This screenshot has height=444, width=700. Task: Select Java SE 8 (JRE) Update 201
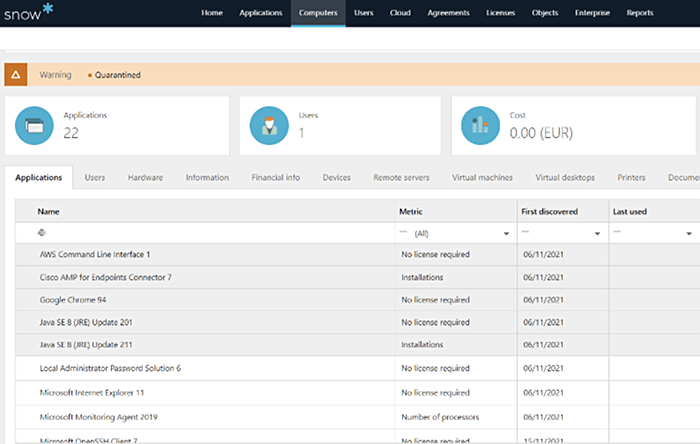coord(357,322)
